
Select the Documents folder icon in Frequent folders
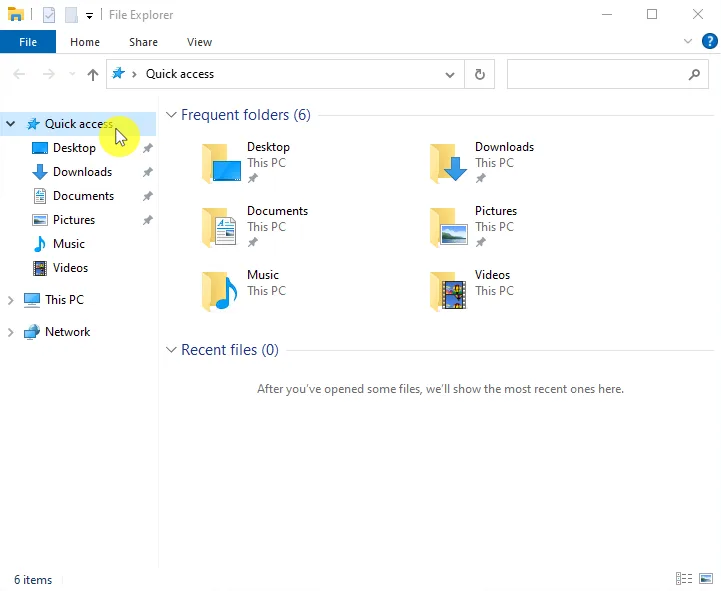[219, 227]
